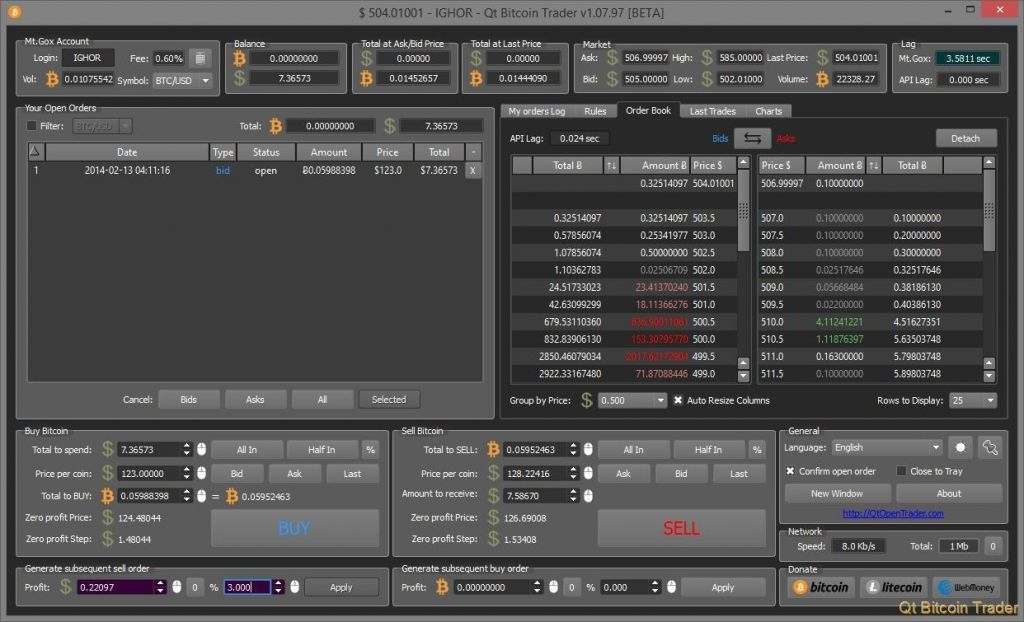Click the Bitcoin app icon in title bar
The height and width of the screenshot is (622, 1024).
coord(14,12)
